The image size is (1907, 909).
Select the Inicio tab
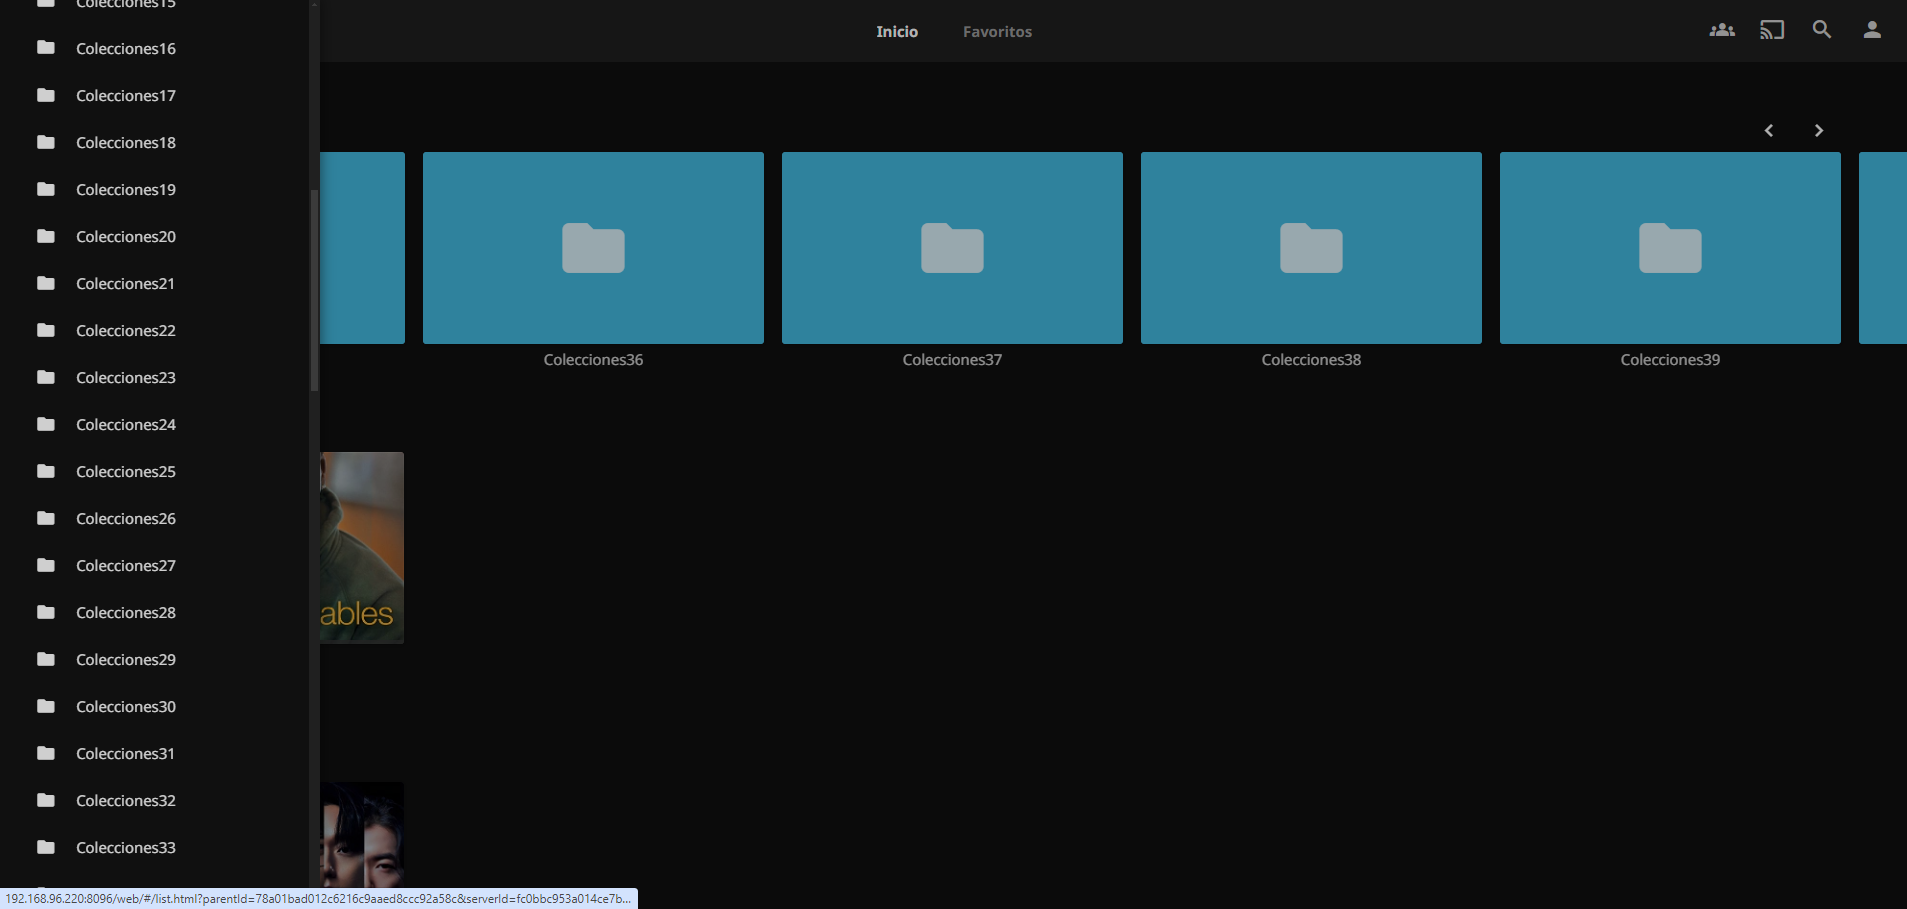[896, 32]
